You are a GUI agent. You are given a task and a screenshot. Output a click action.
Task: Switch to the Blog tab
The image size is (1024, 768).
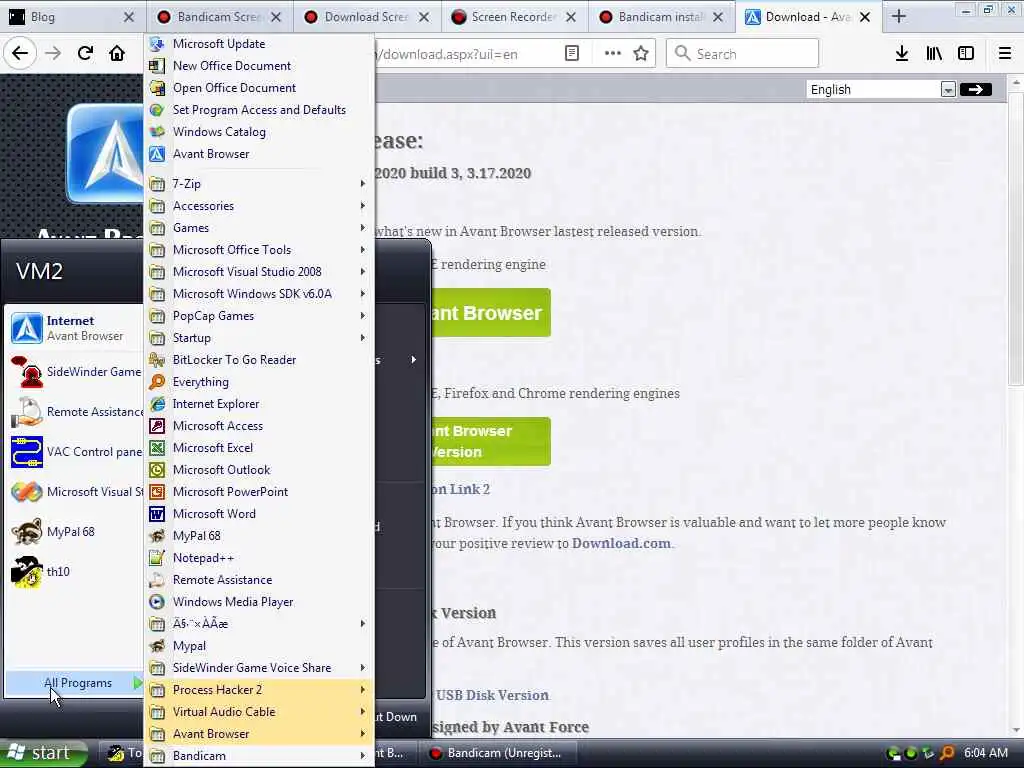(x=65, y=17)
